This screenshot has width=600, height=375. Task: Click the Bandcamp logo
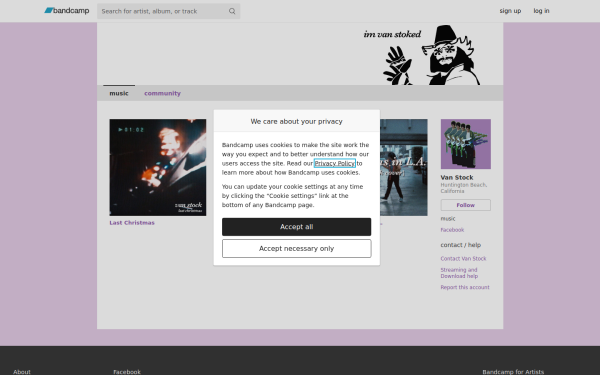click(x=67, y=11)
